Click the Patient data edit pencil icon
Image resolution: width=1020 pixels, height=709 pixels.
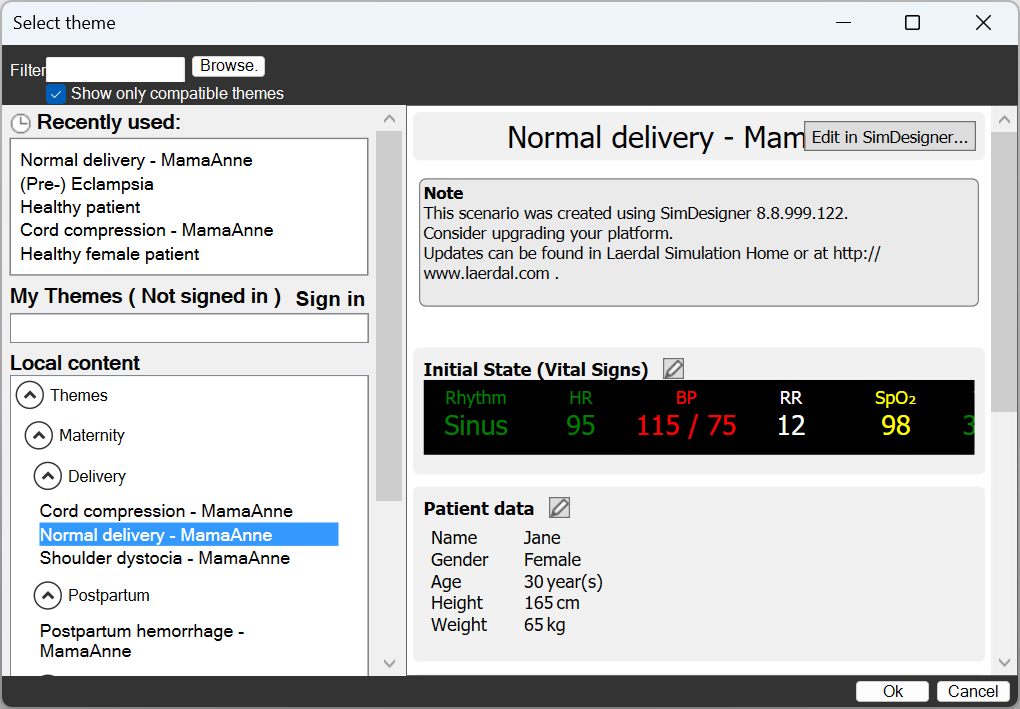560,508
